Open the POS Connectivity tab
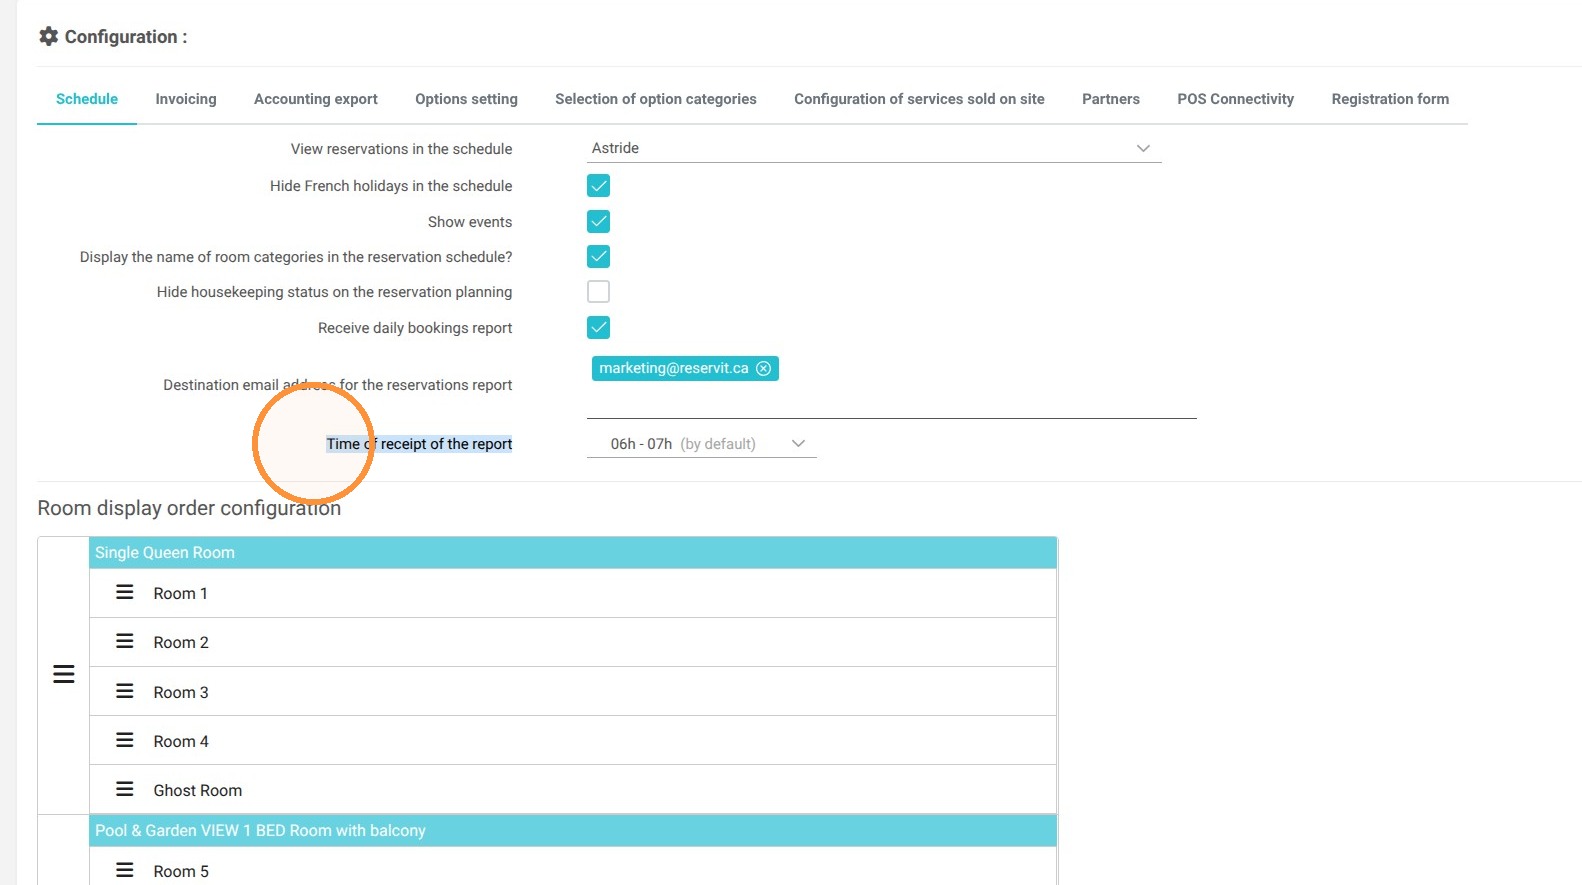 (x=1236, y=99)
